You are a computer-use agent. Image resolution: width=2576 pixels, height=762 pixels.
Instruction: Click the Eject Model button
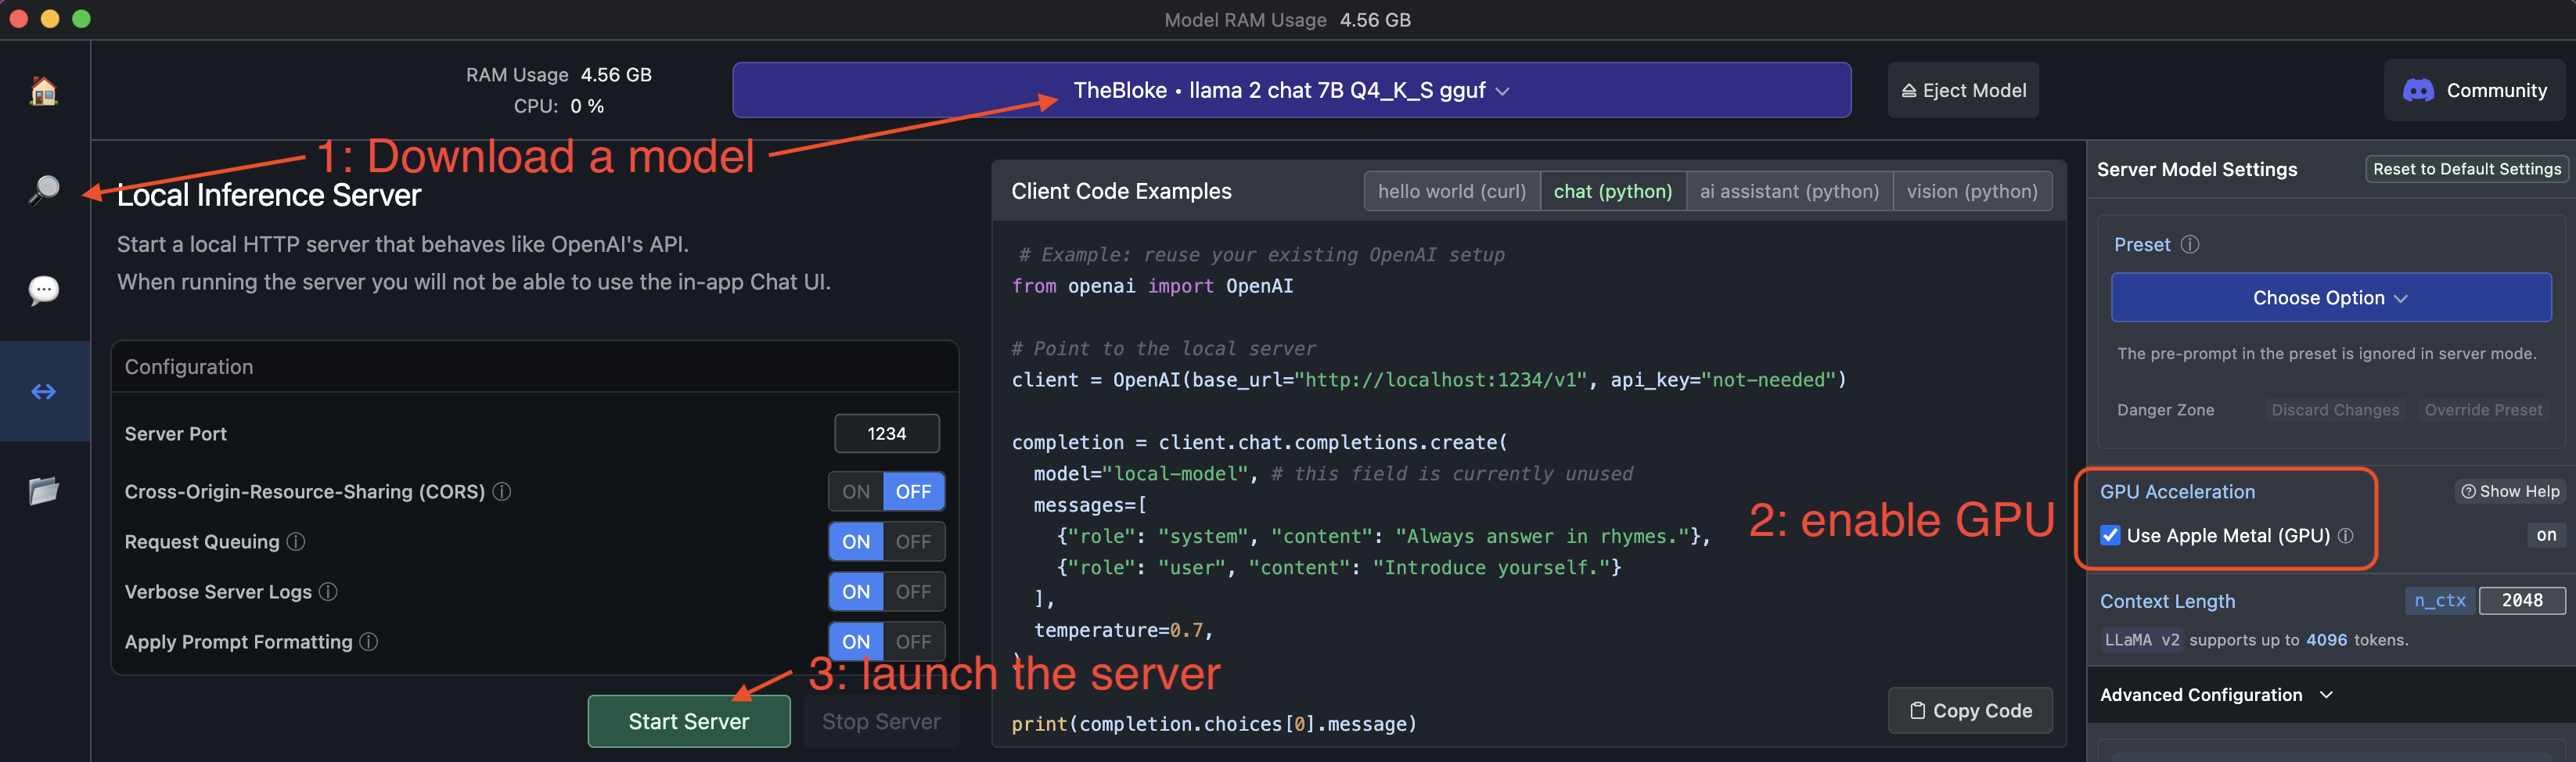point(1963,90)
